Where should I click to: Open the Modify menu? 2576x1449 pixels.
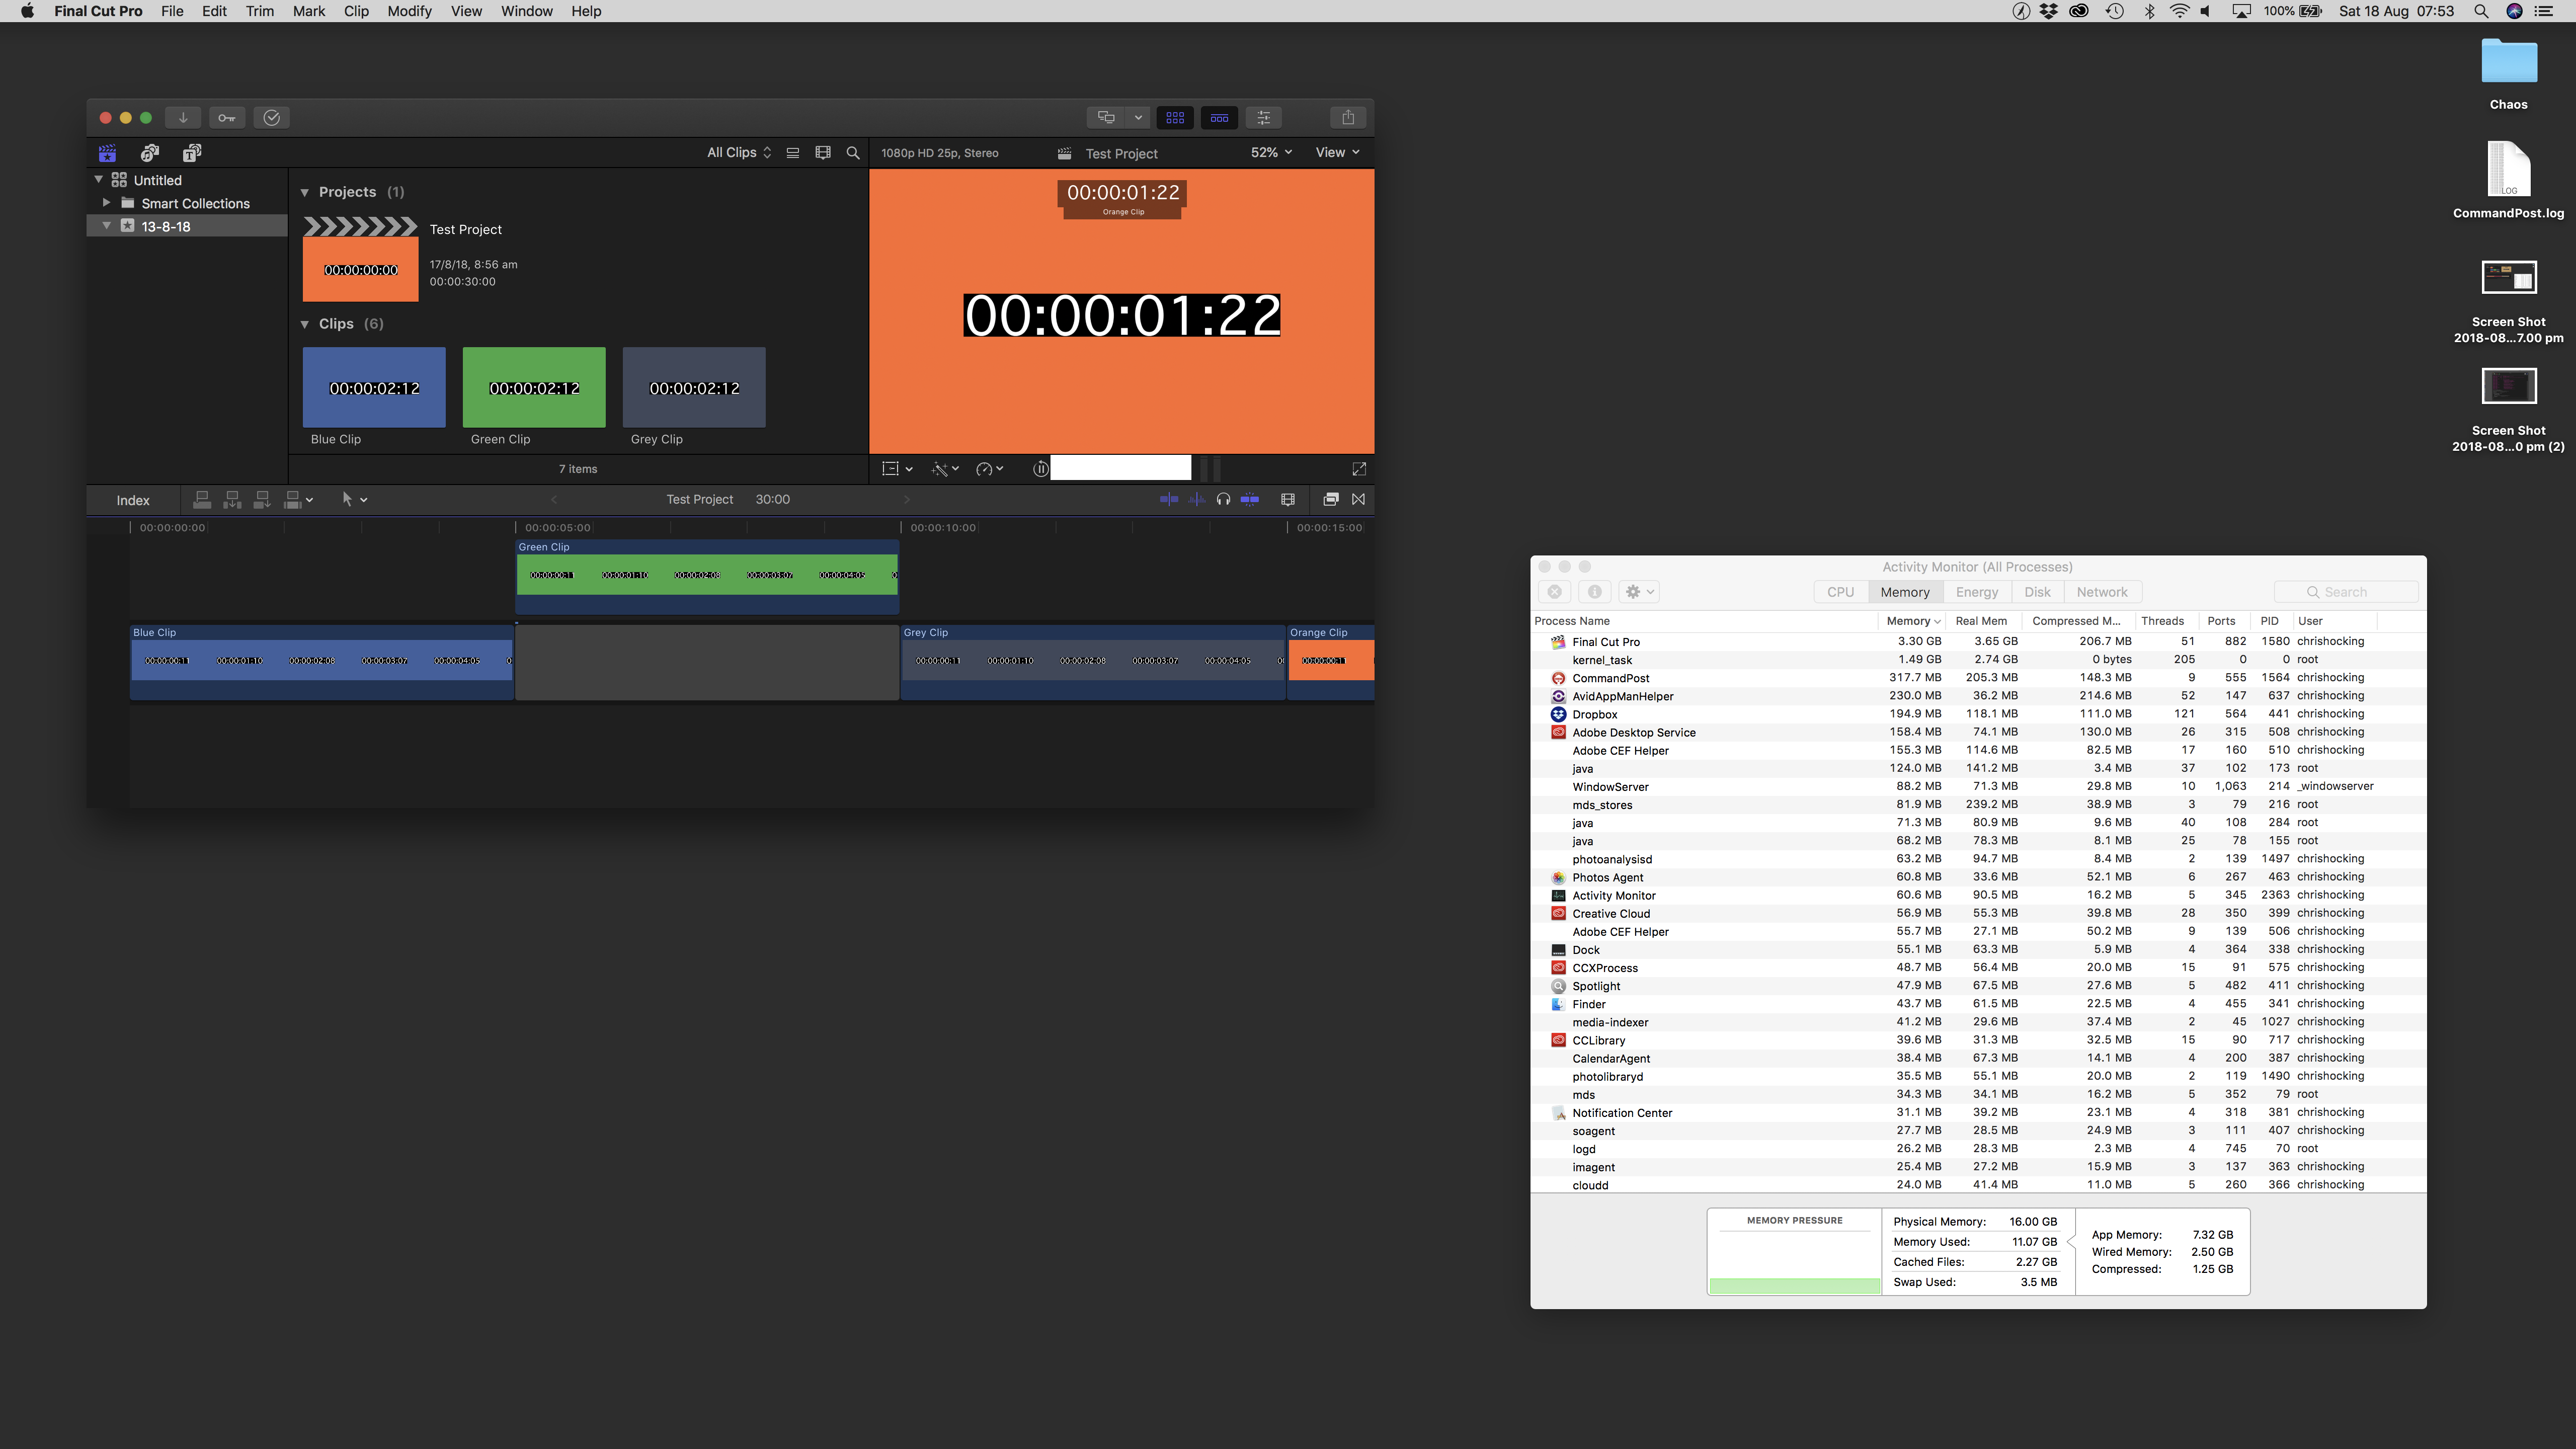click(409, 11)
